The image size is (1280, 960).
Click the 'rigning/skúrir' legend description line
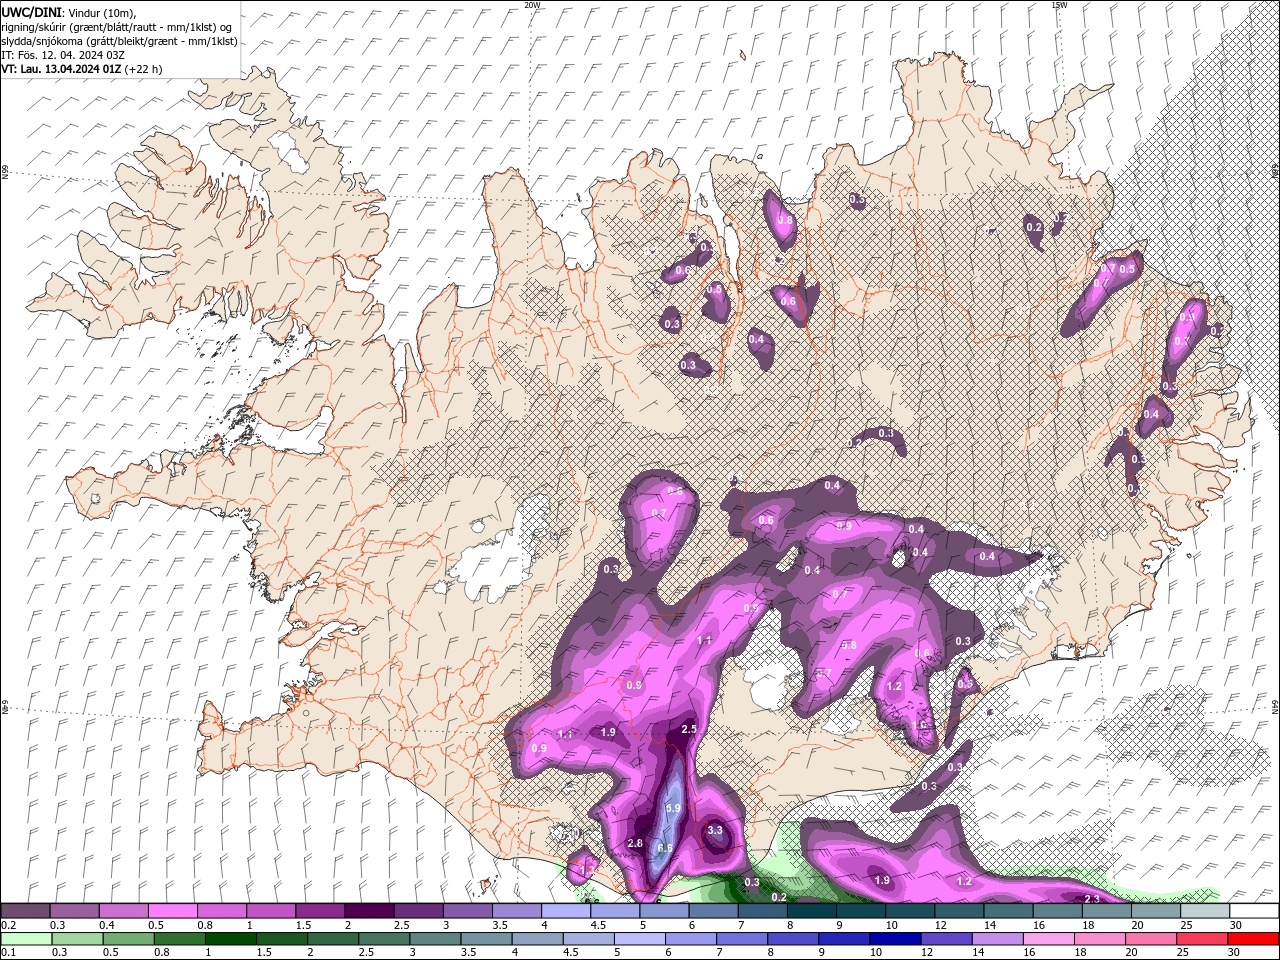tap(118, 27)
